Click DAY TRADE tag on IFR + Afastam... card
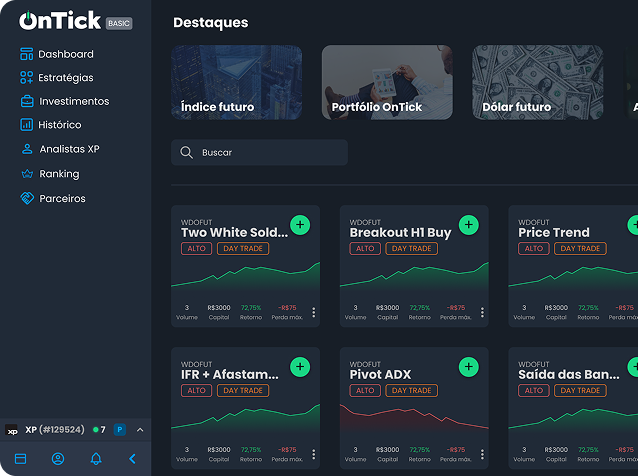The height and width of the screenshot is (476, 638). tap(243, 391)
